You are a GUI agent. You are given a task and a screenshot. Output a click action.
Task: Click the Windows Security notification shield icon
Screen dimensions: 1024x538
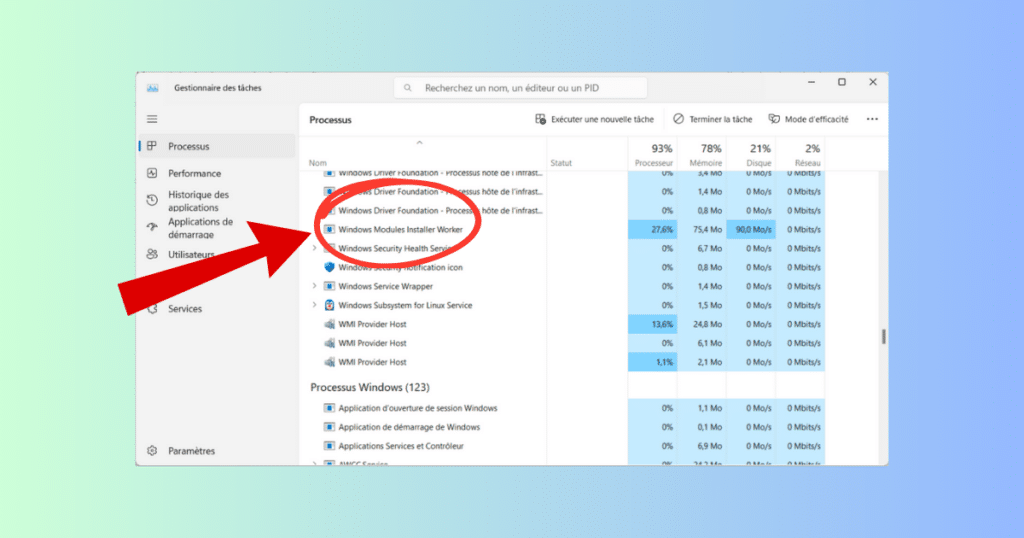pyautogui.click(x=329, y=267)
